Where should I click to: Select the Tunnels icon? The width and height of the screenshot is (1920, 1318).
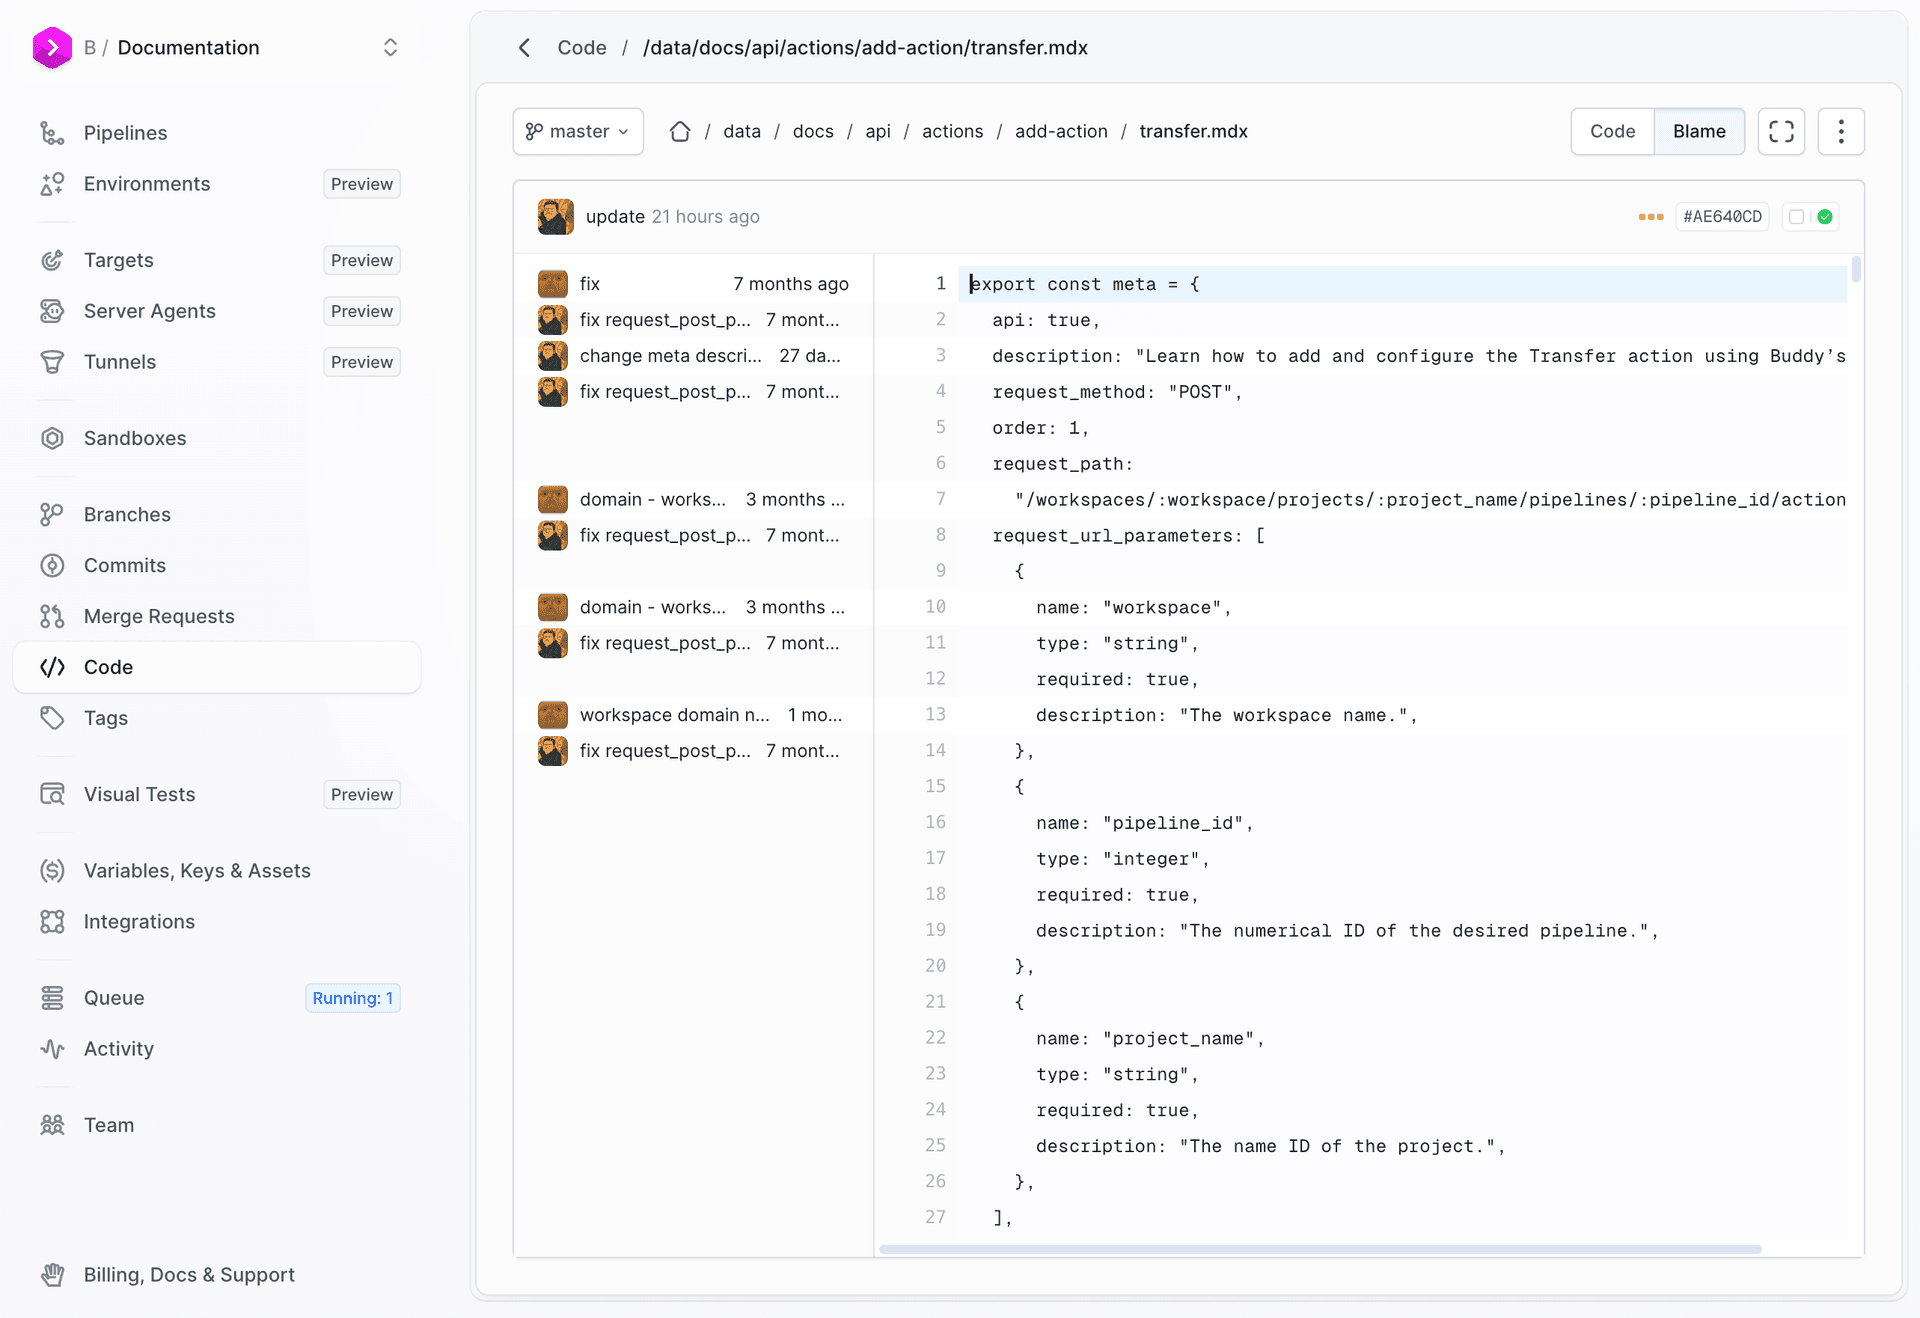52,362
